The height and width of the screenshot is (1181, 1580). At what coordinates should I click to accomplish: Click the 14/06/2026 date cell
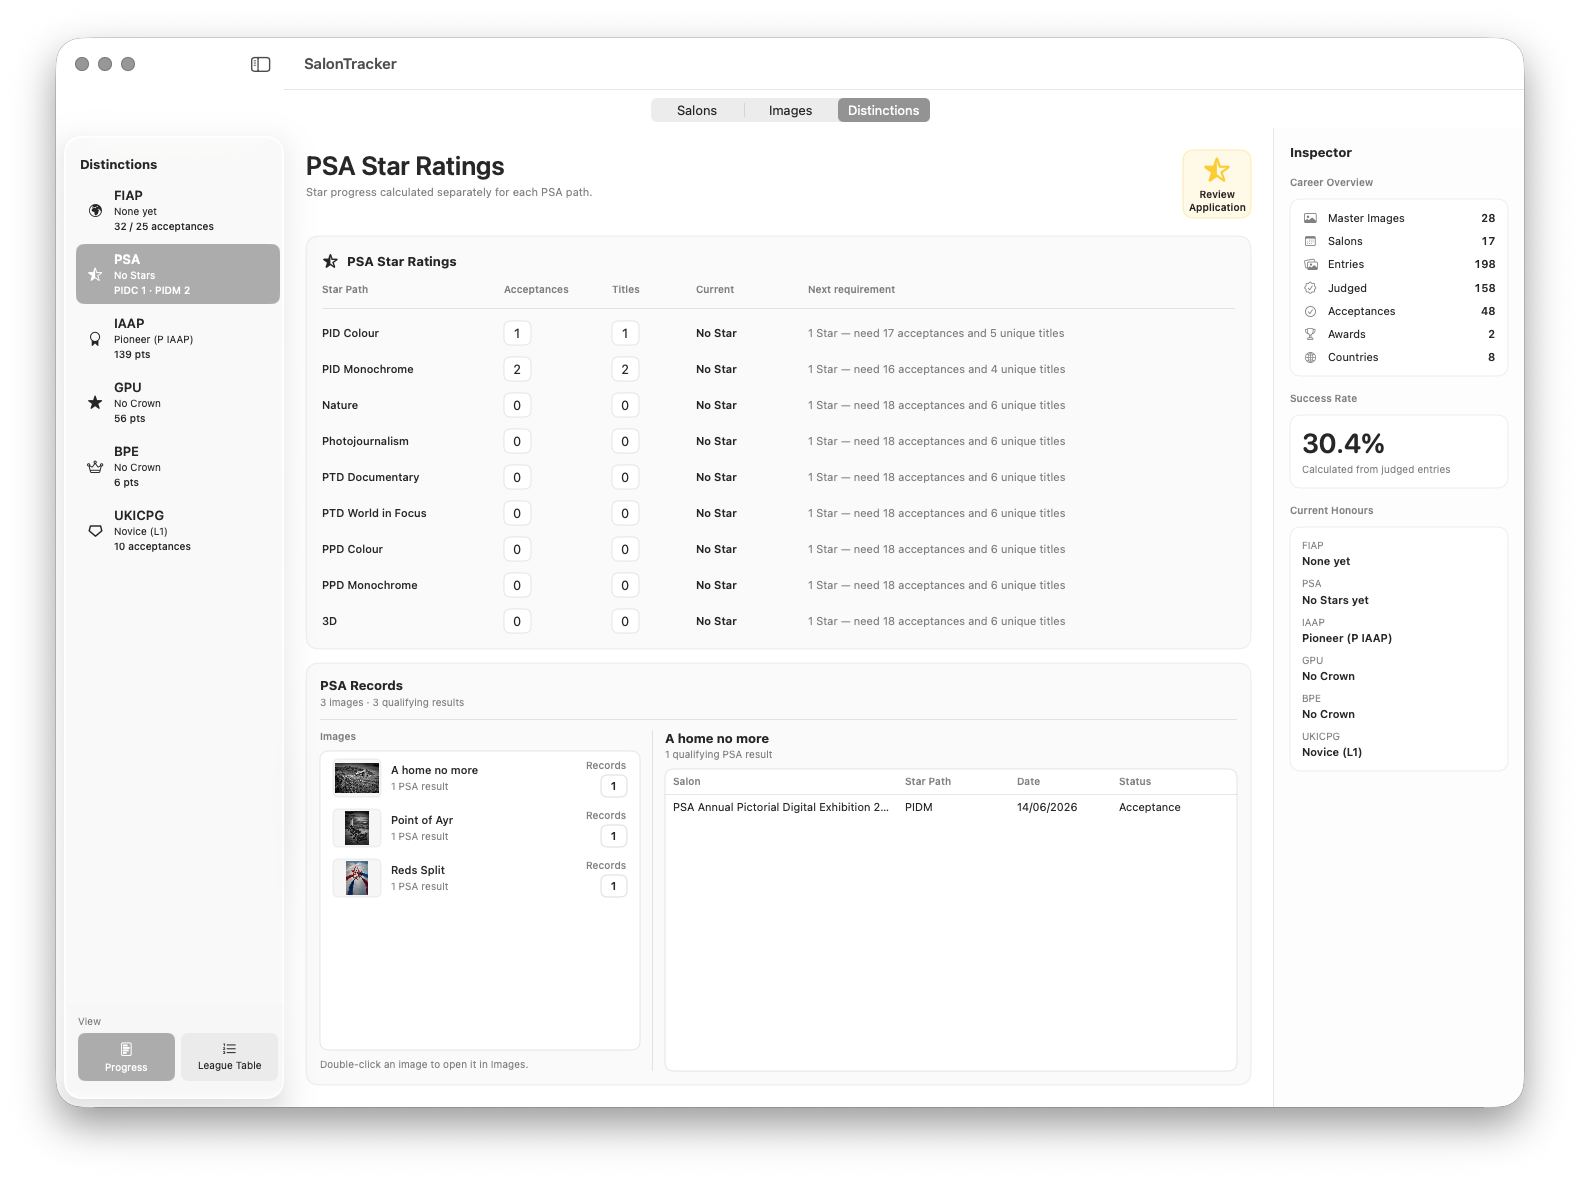(1047, 807)
